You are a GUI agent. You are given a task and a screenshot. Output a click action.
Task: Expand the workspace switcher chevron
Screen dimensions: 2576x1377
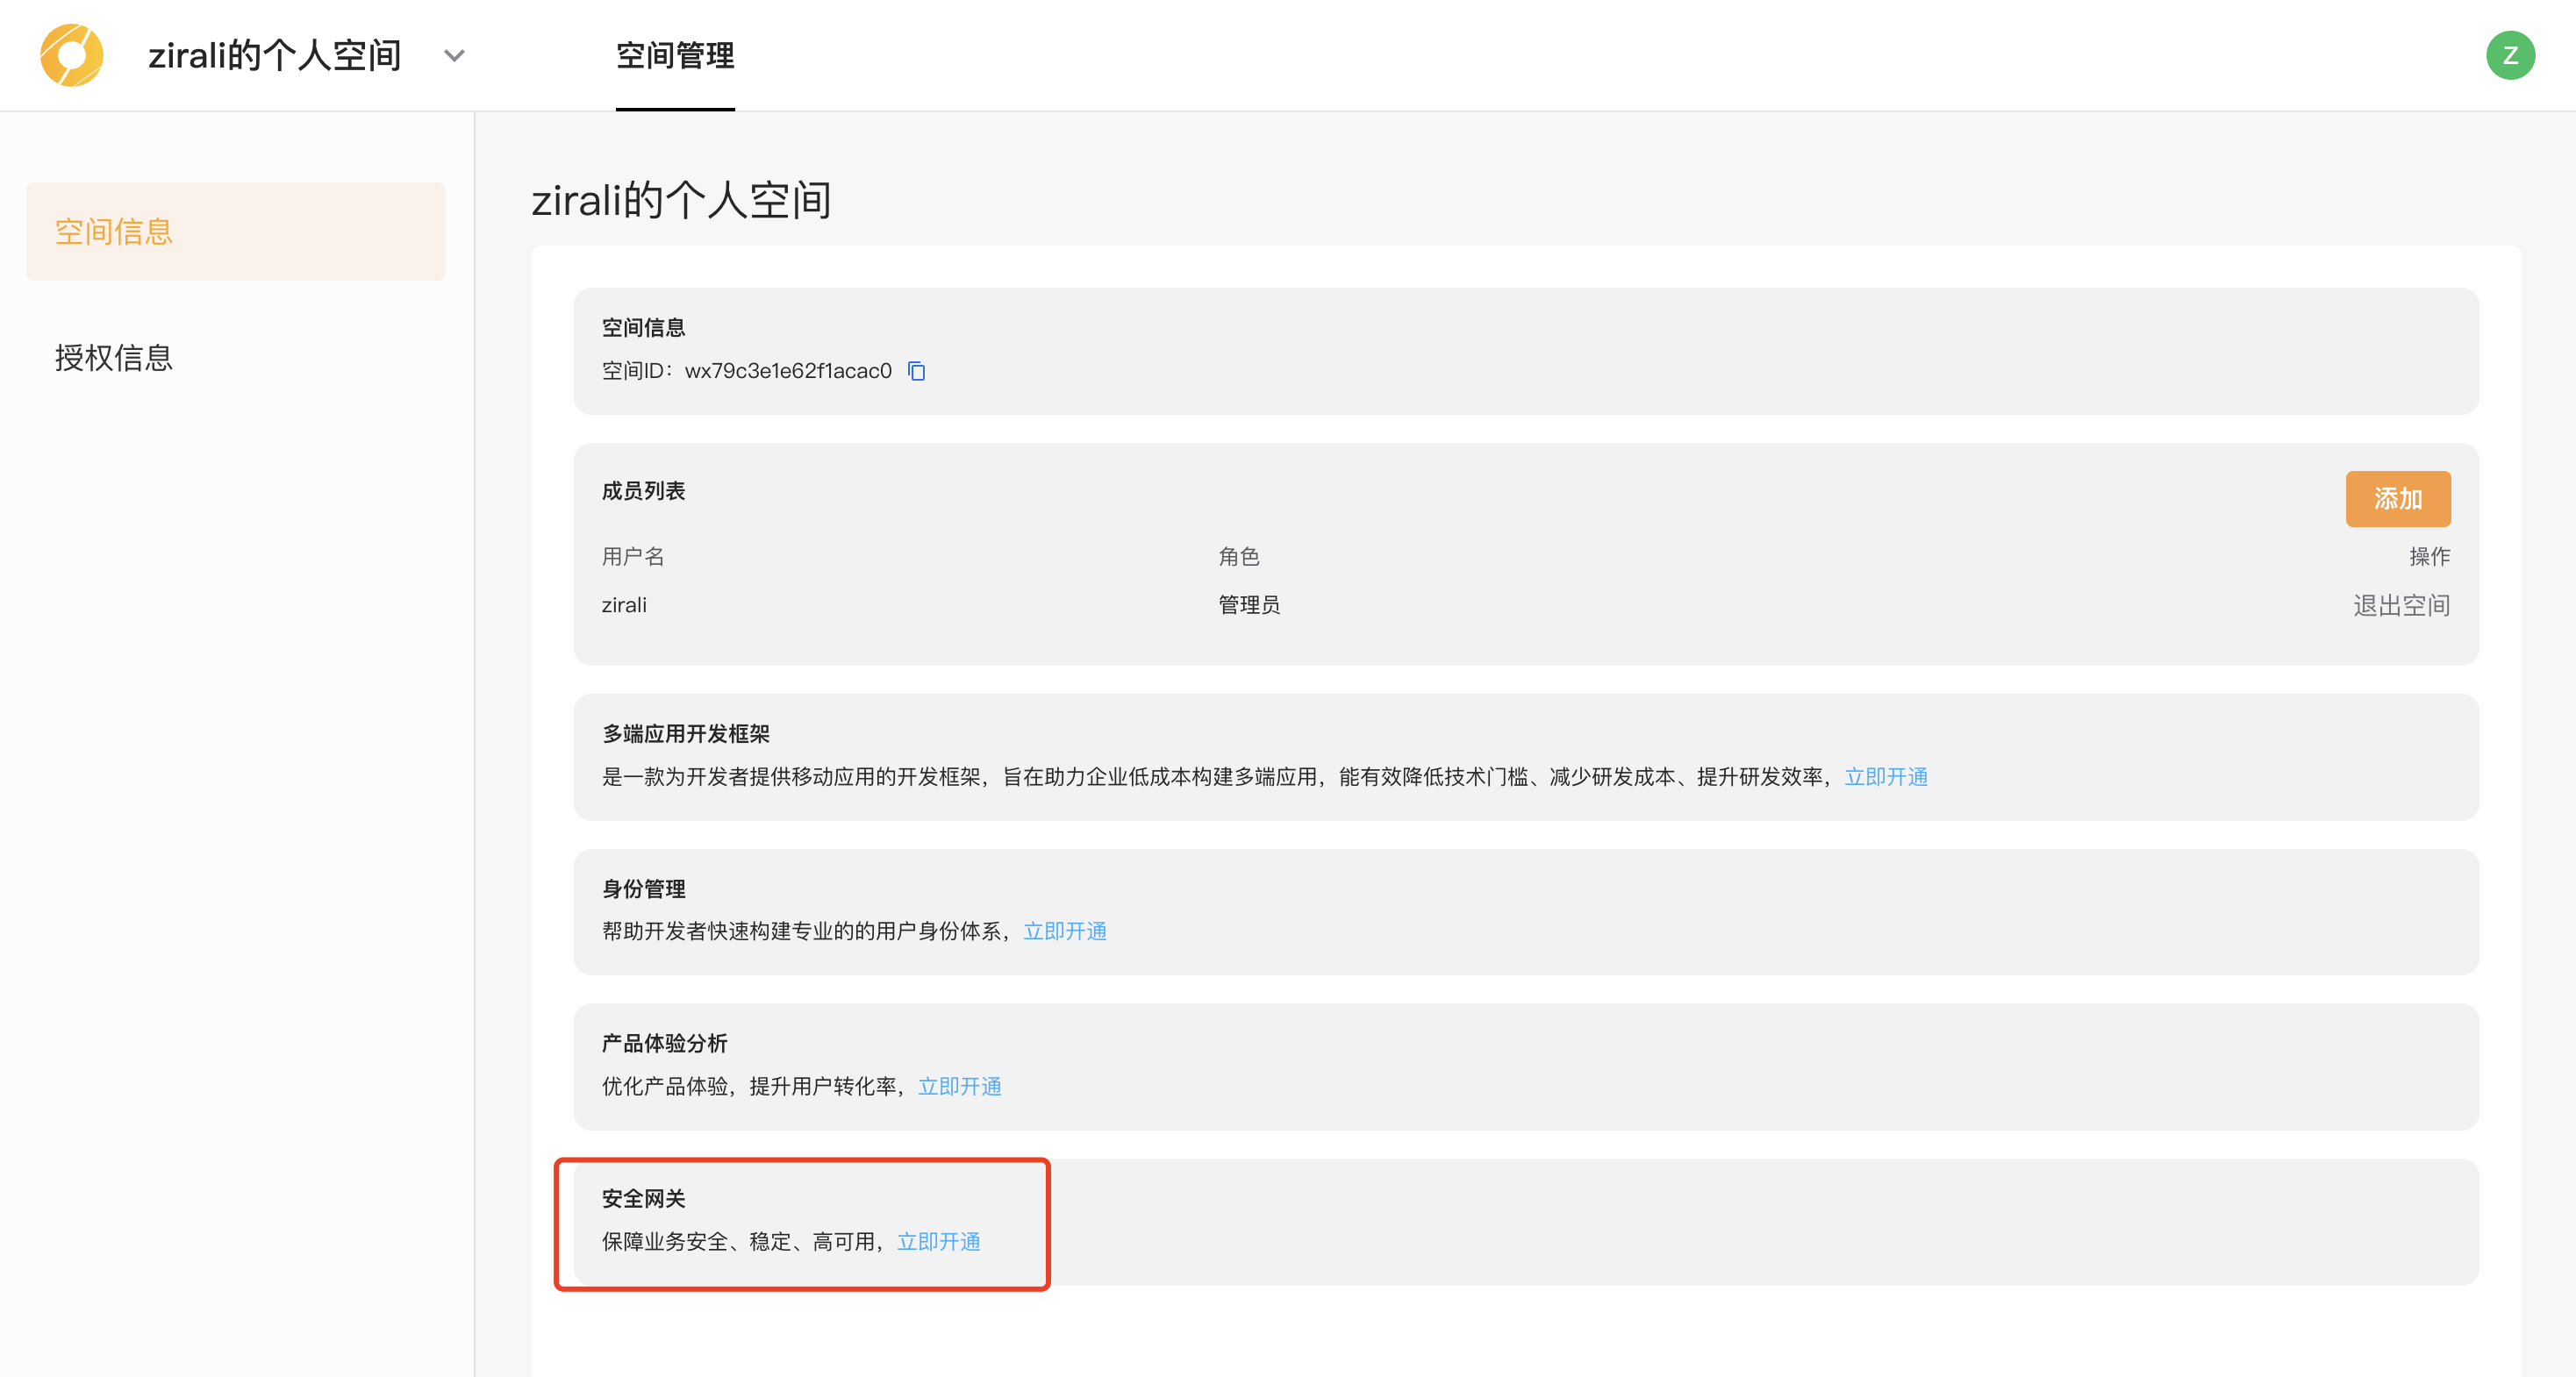pyautogui.click(x=454, y=56)
